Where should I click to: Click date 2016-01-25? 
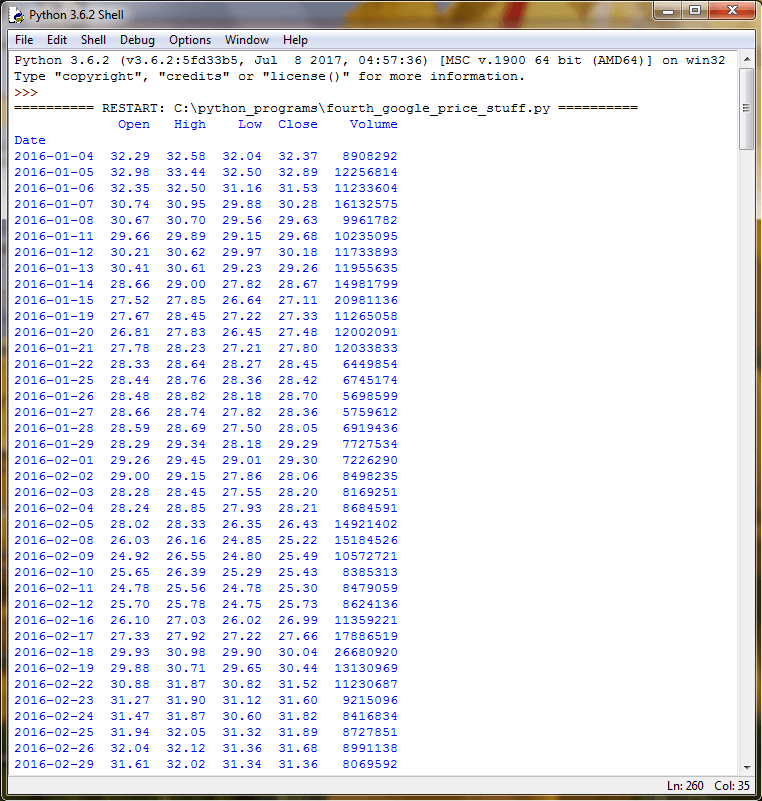[x=54, y=380]
